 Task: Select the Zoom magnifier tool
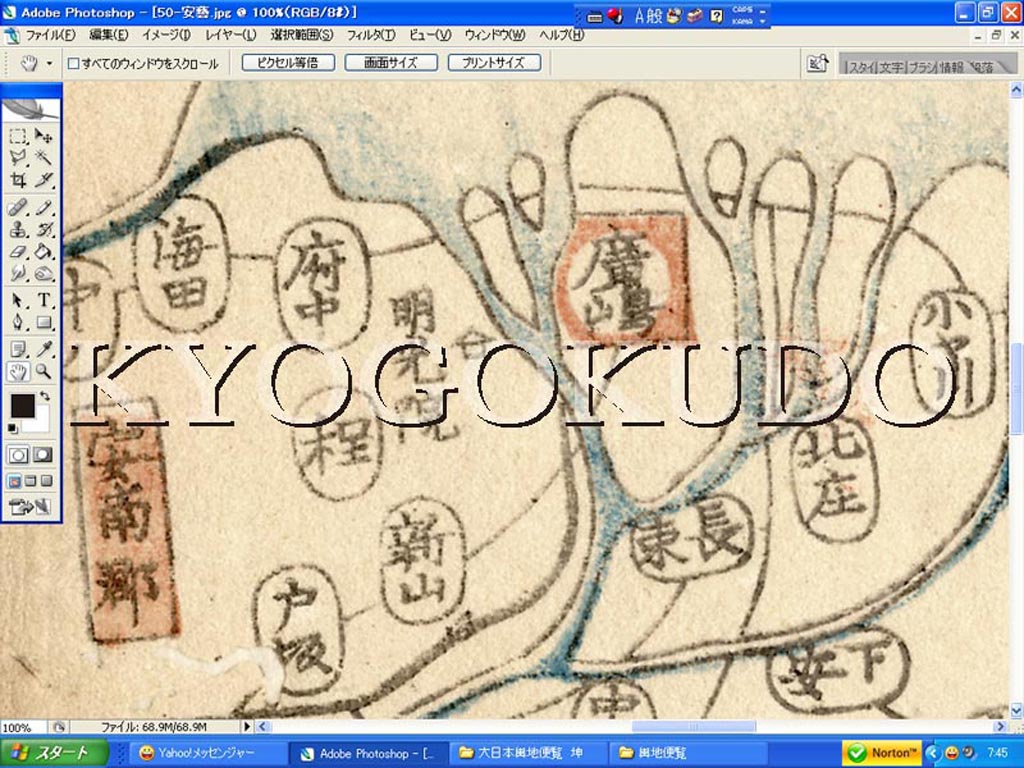click(43, 372)
